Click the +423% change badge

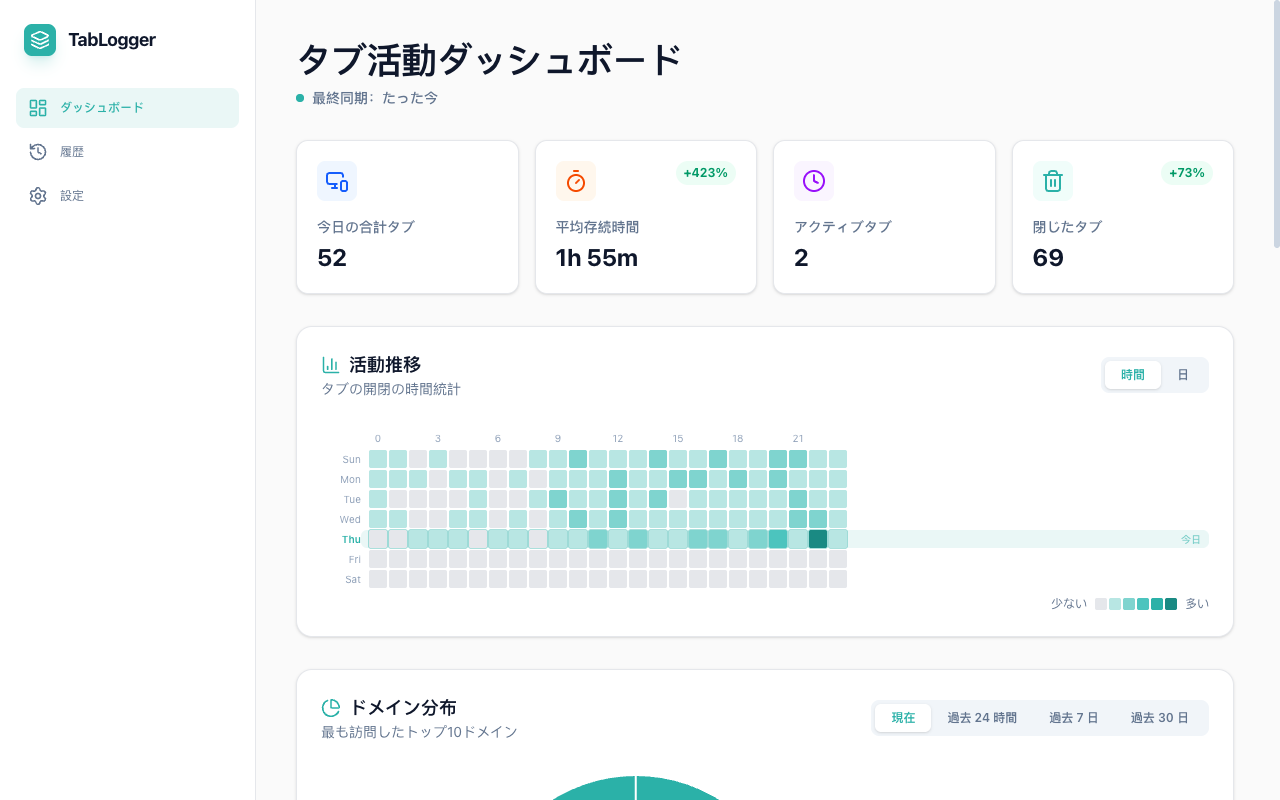[x=705, y=173]
